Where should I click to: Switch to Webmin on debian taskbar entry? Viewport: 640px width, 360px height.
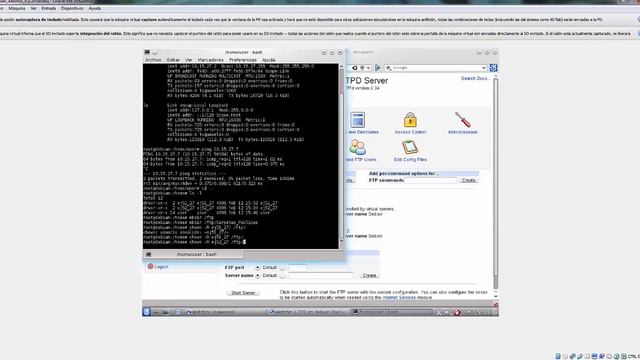point(307,312)
